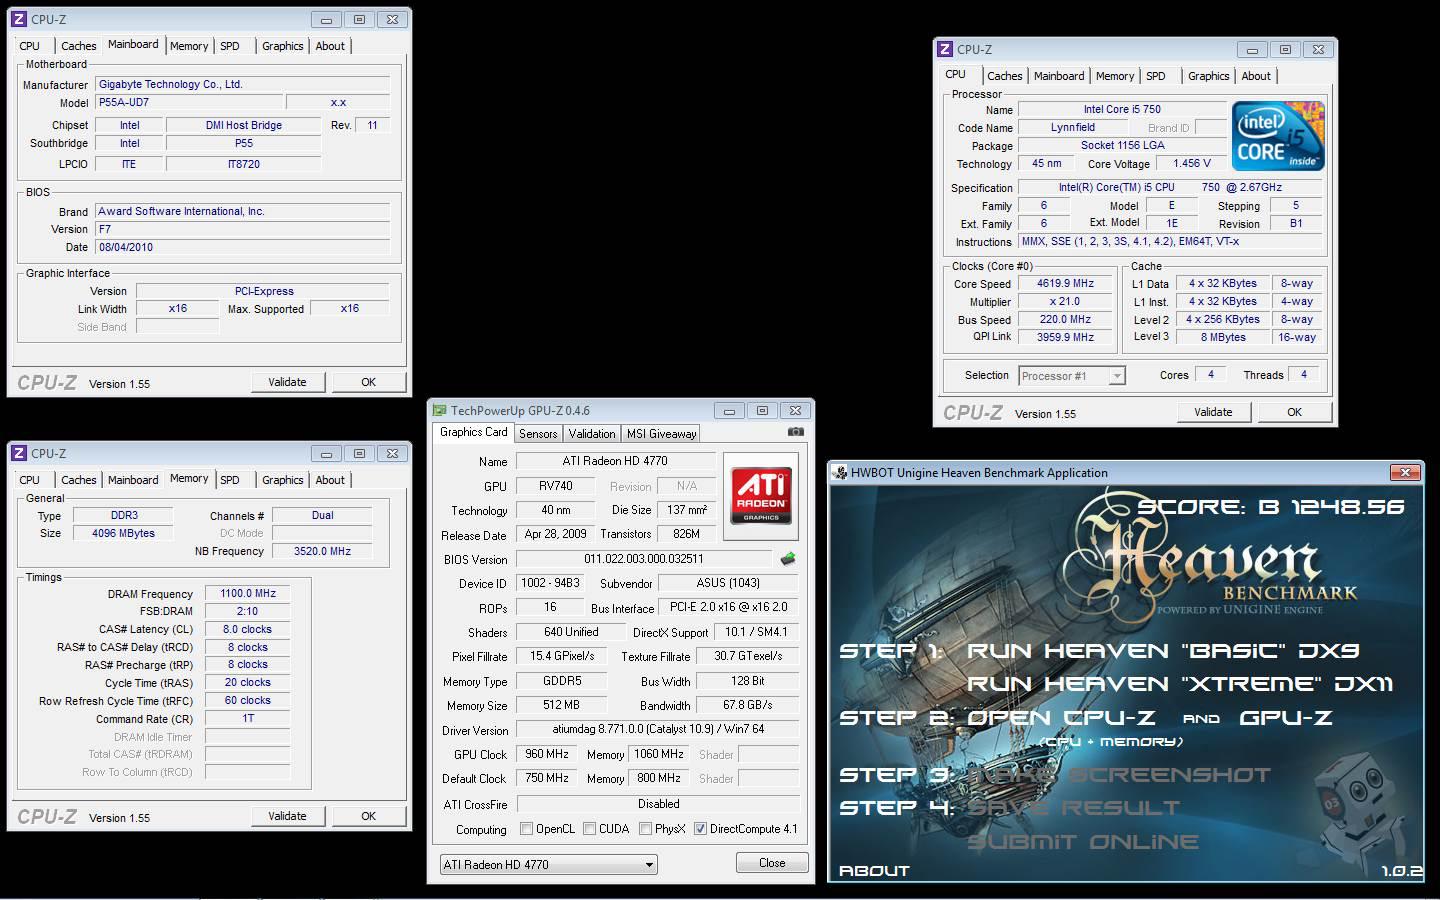This screenshot has height=900, width=1440.
Task: Click OK in the CPU-Z Memory window
Action: 369,816
